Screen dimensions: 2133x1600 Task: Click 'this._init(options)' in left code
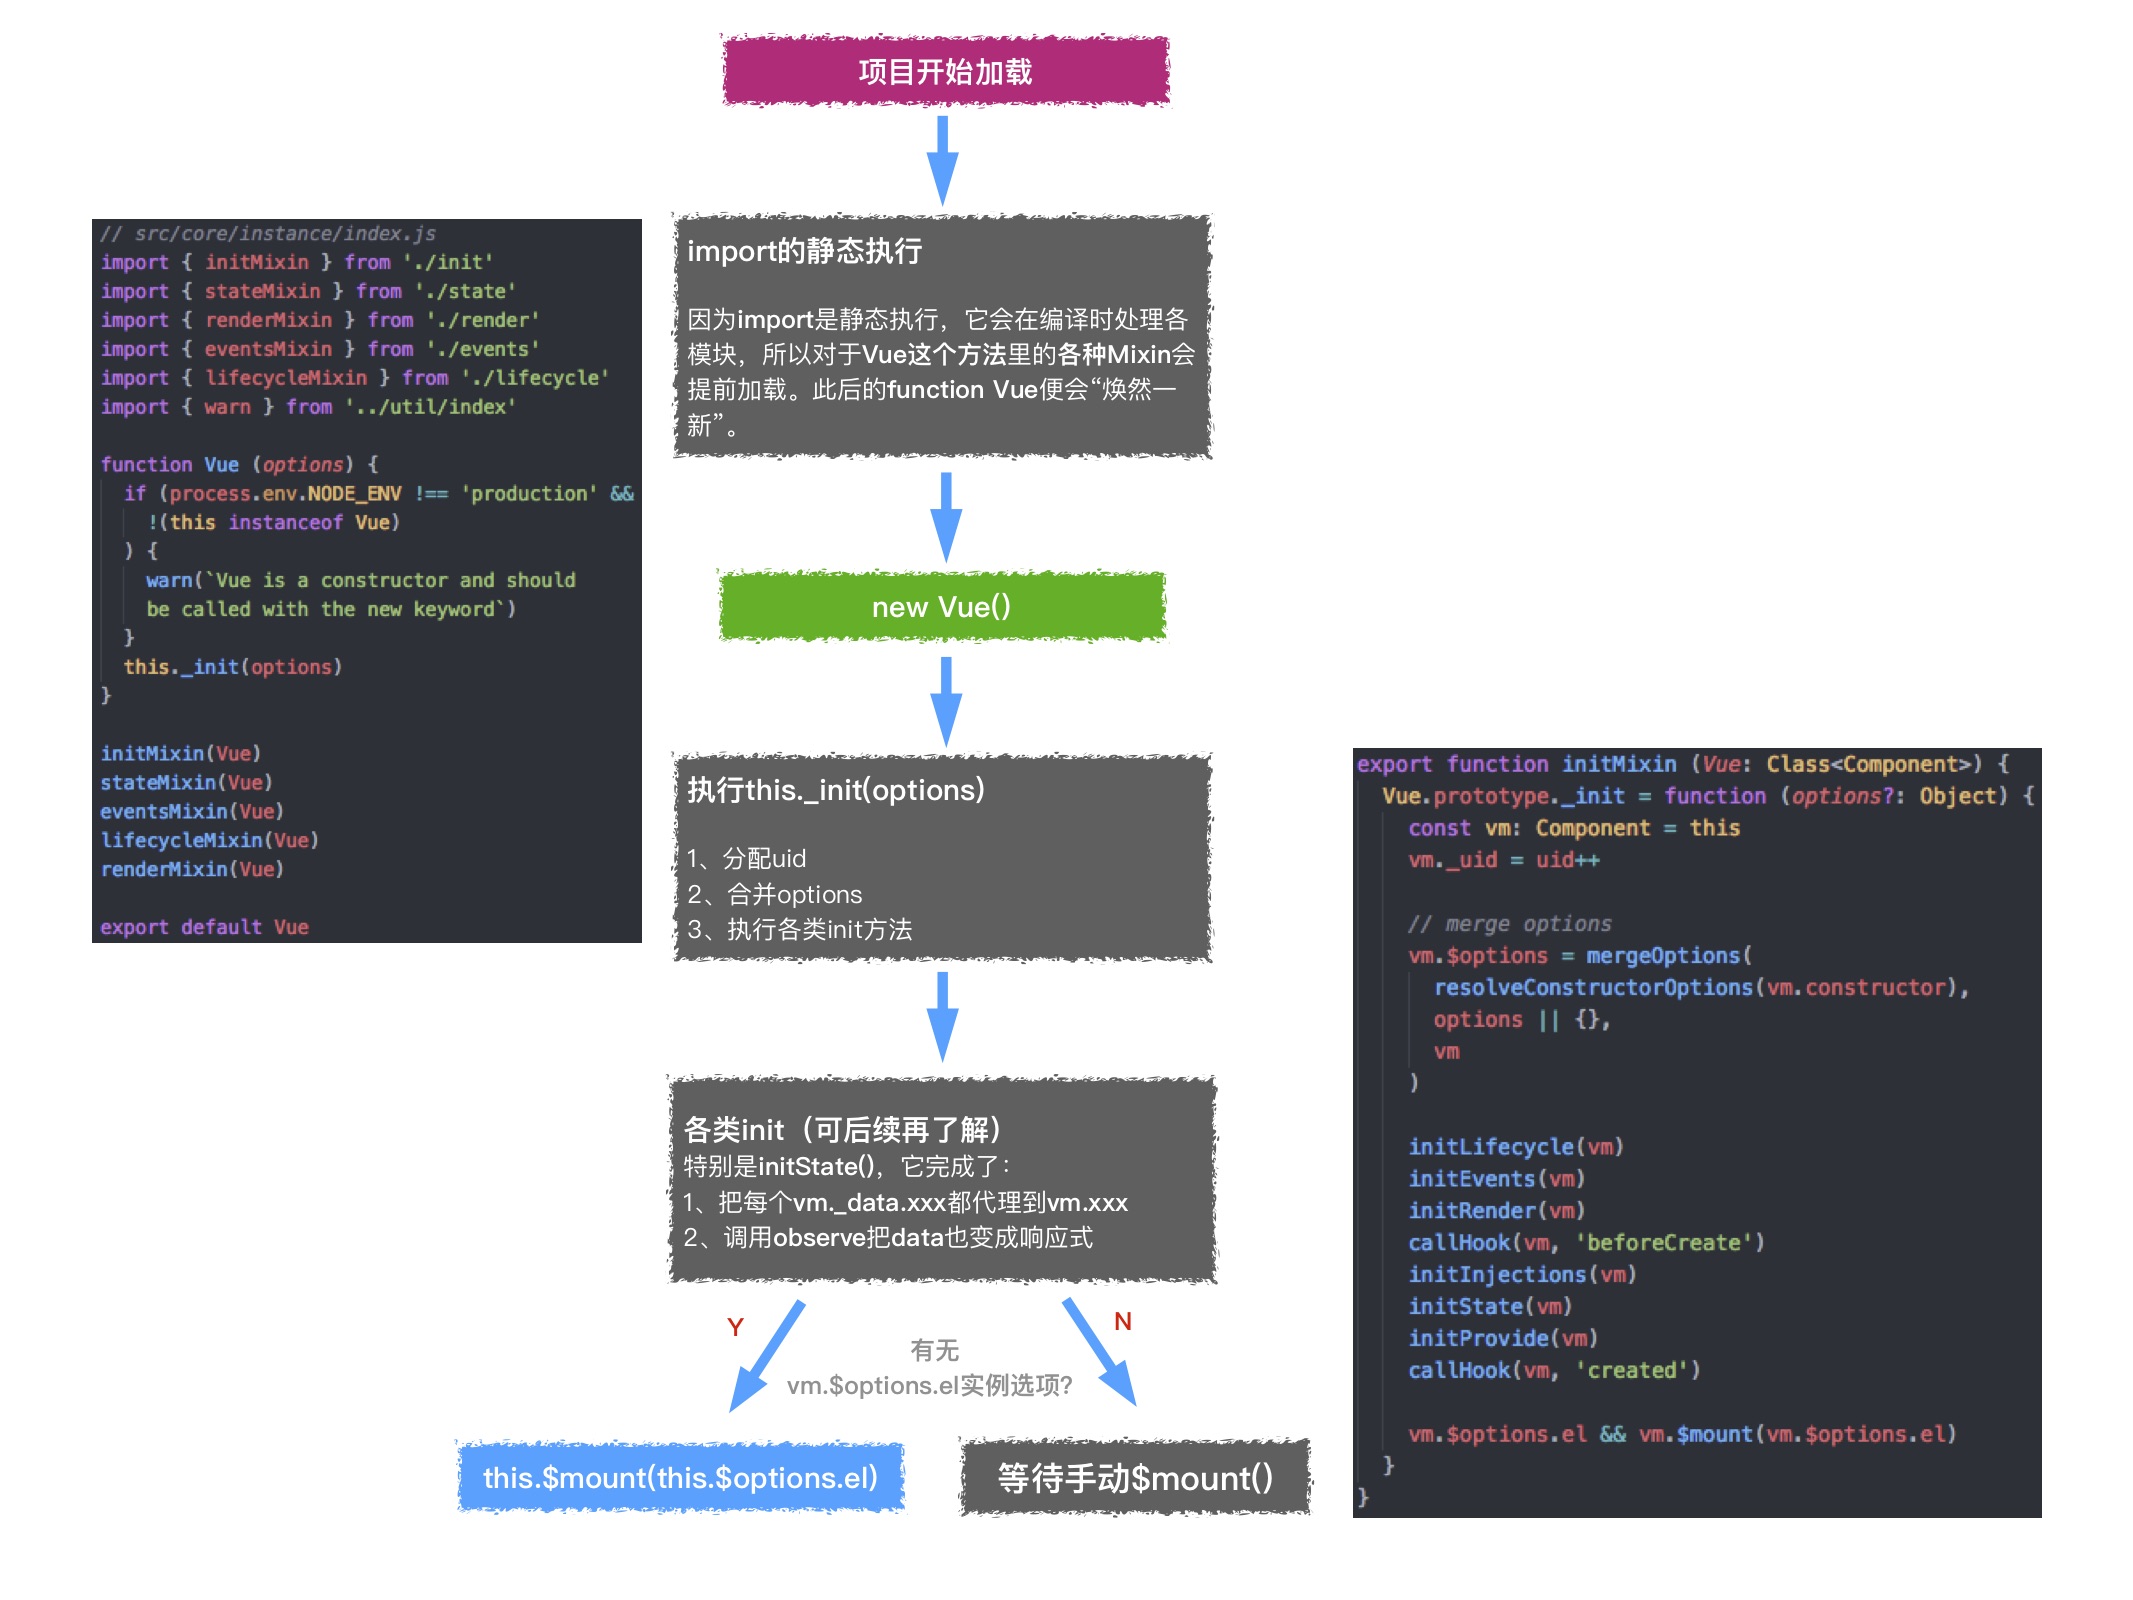233,667
